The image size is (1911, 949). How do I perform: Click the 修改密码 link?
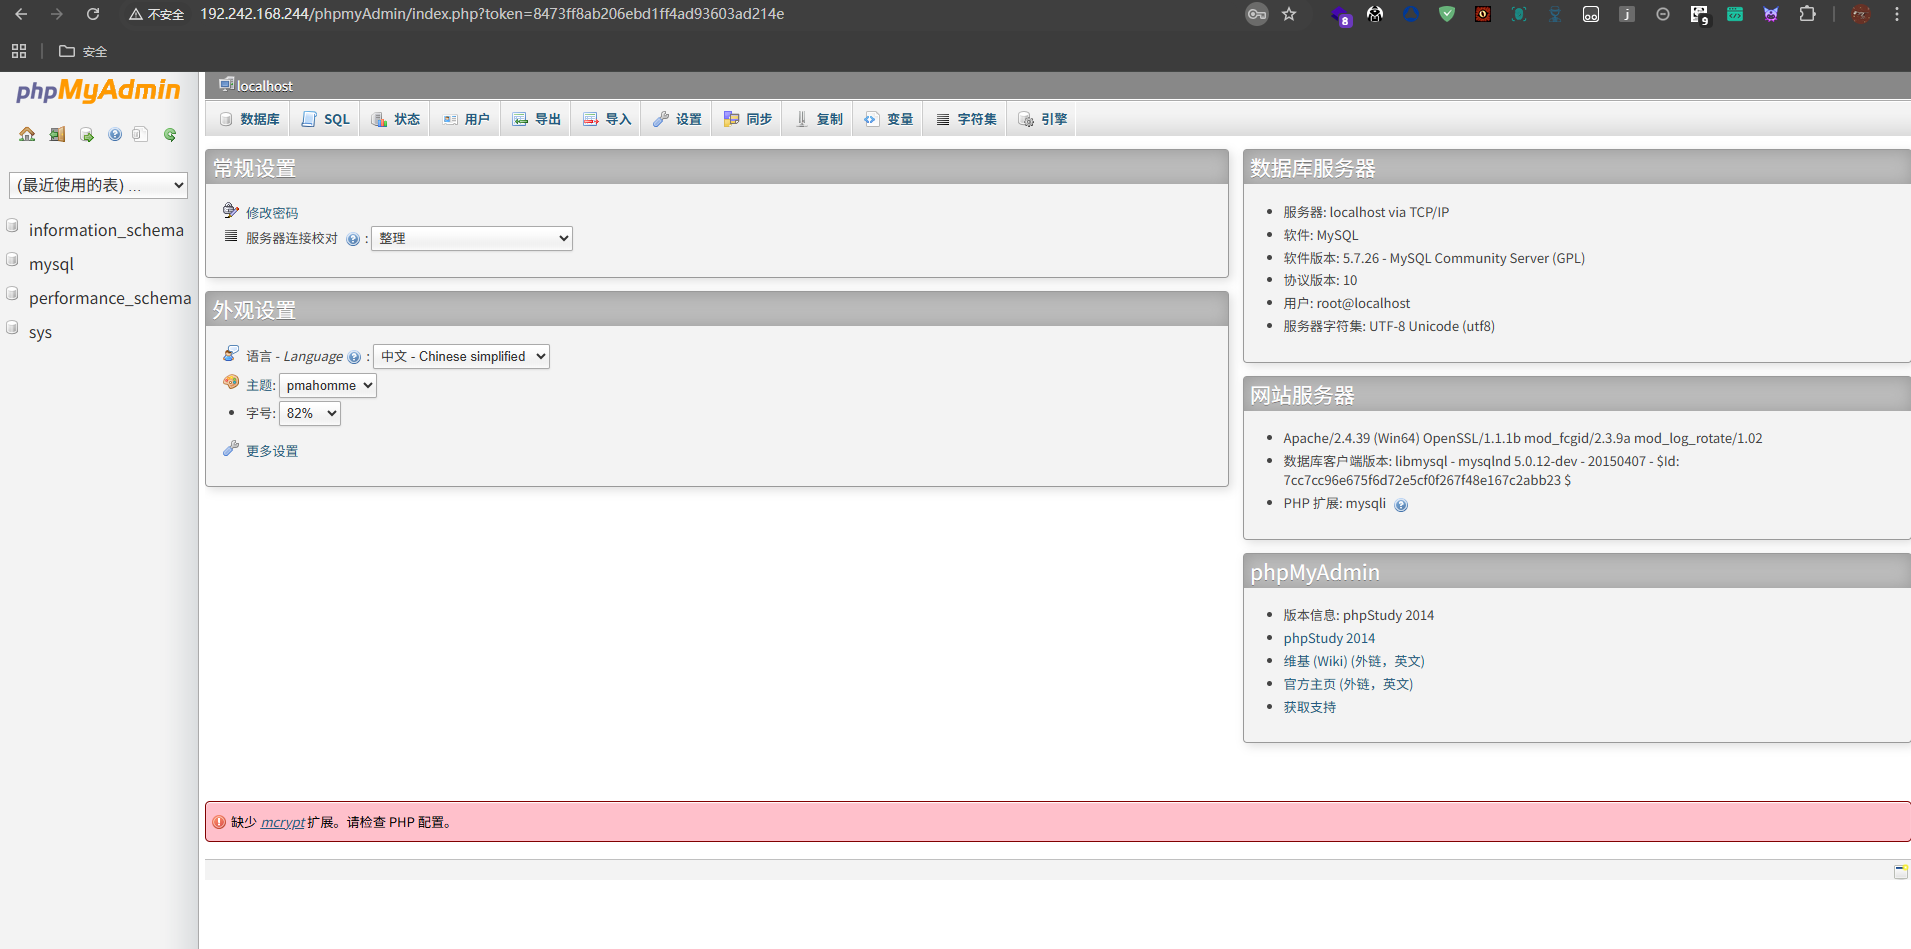(x=272, y=213)
